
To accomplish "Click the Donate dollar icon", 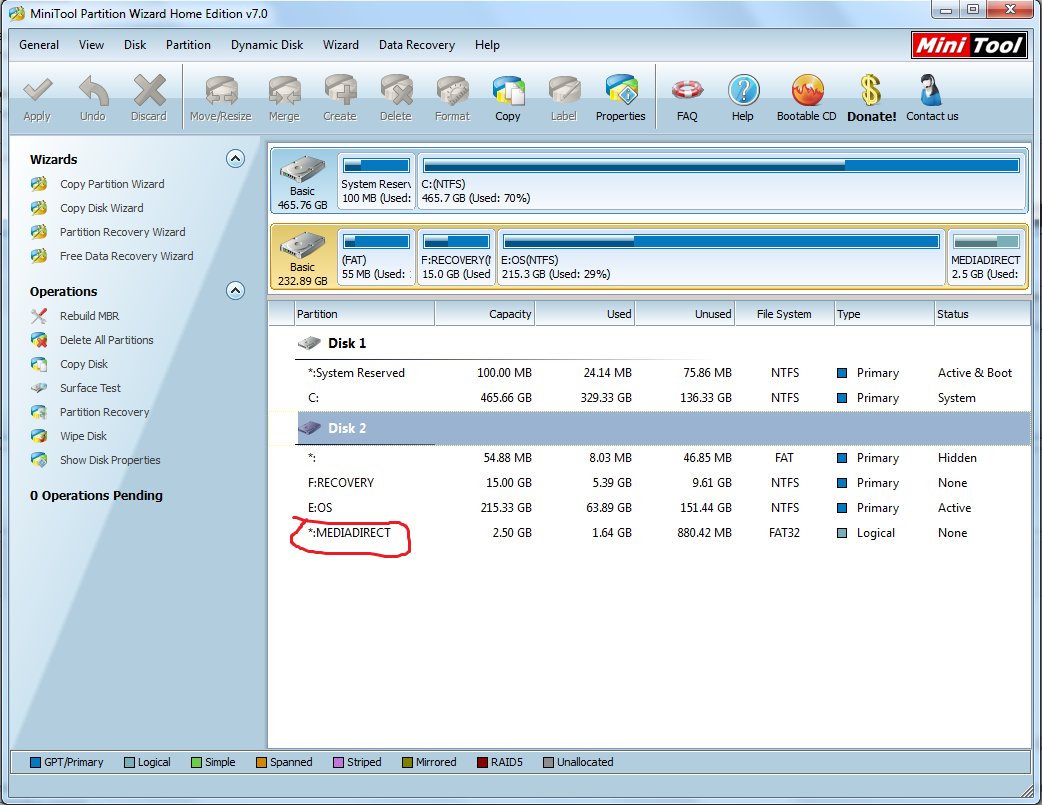I will [871, 98].
